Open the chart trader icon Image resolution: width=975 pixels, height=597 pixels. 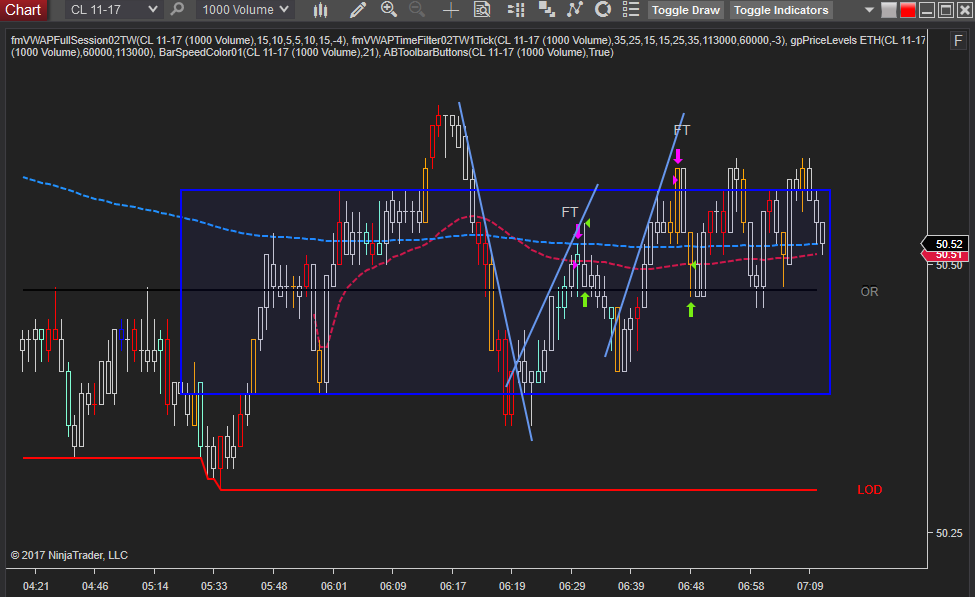click(x=515, y=10)
